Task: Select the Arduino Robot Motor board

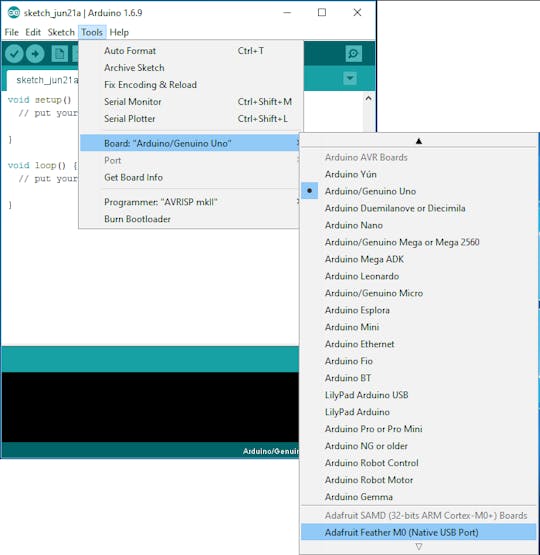Action: click(419, 480)
